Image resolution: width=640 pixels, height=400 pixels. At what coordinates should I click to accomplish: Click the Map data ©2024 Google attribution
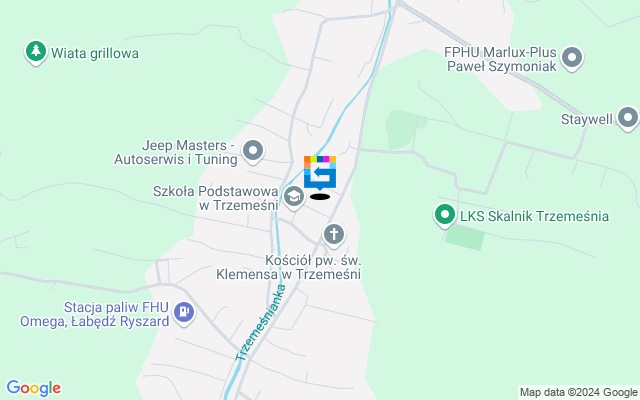click(578, 393)
